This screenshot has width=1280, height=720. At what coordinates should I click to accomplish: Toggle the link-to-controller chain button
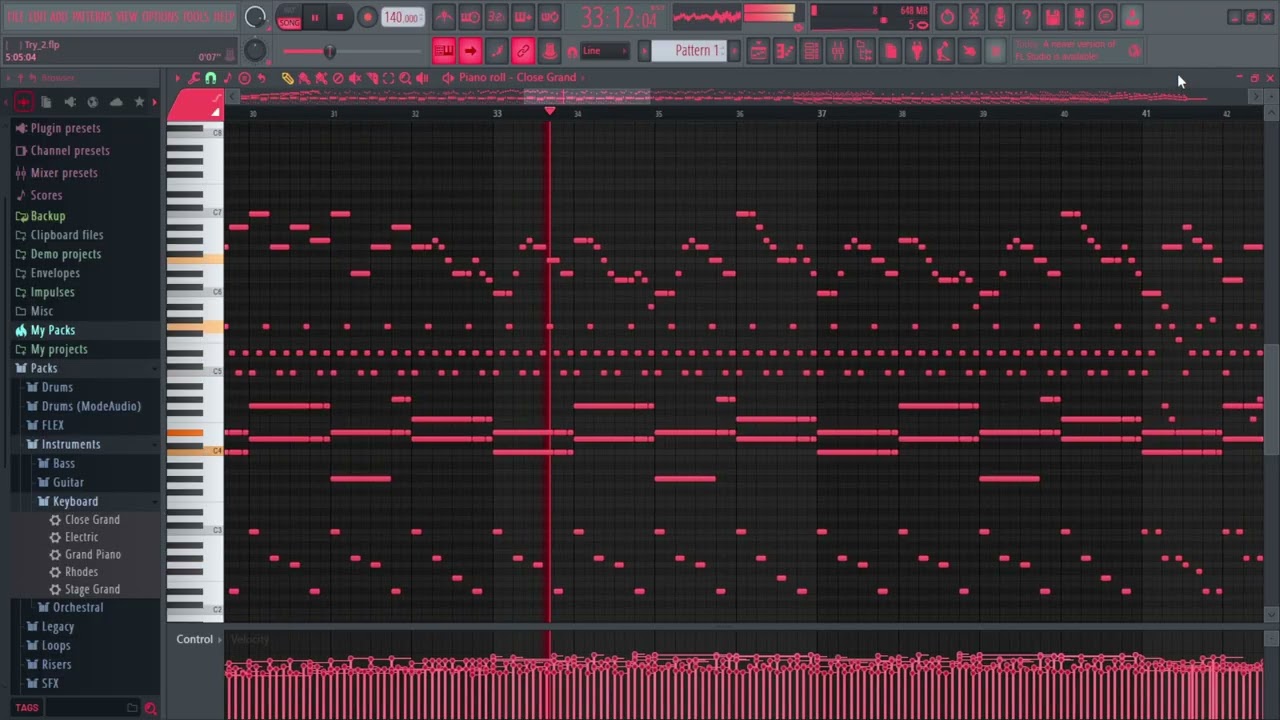(x=523, y=51)
